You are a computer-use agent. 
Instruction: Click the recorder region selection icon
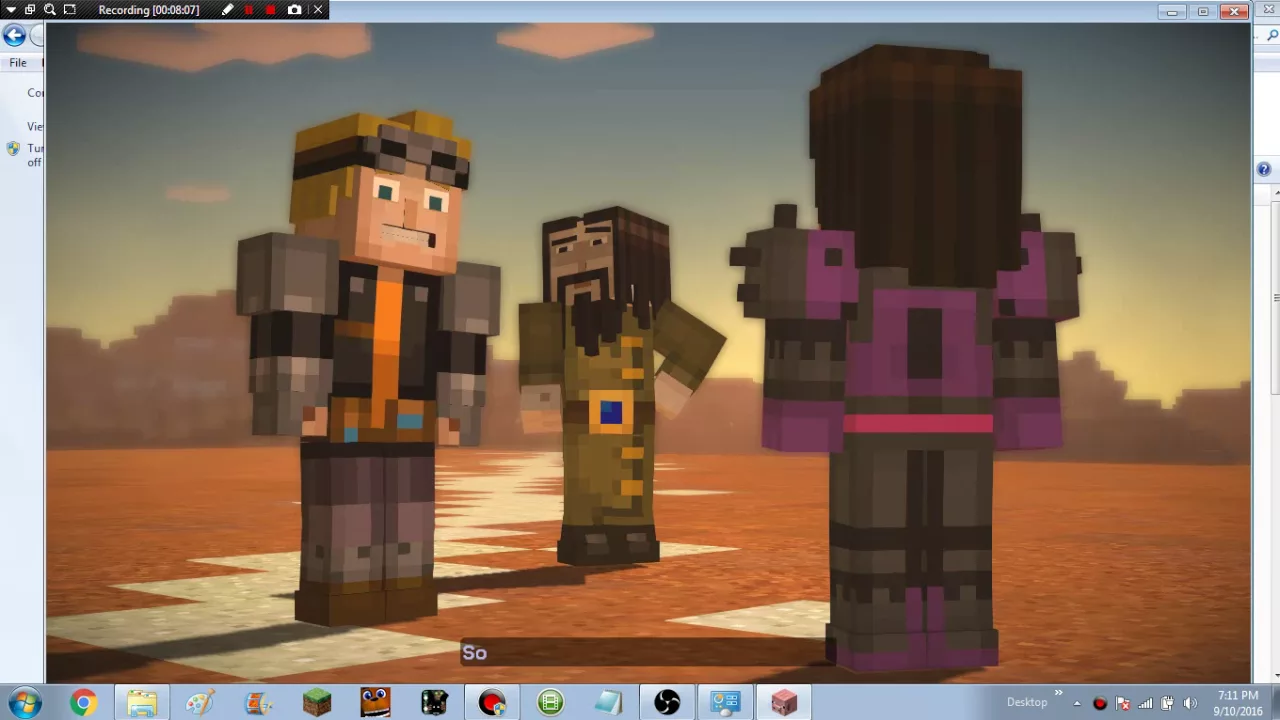(x=70, y=10)
